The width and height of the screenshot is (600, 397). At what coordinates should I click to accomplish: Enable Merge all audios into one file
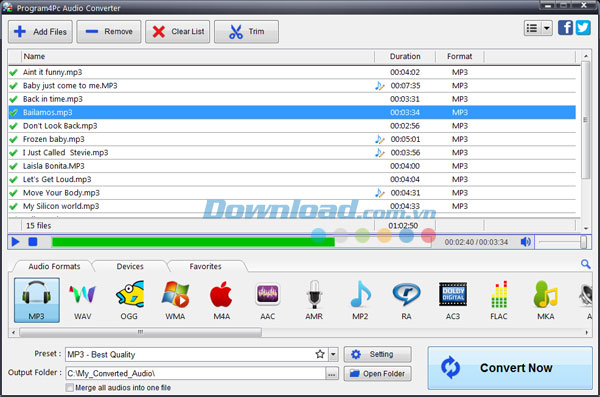tap(70, 387)
